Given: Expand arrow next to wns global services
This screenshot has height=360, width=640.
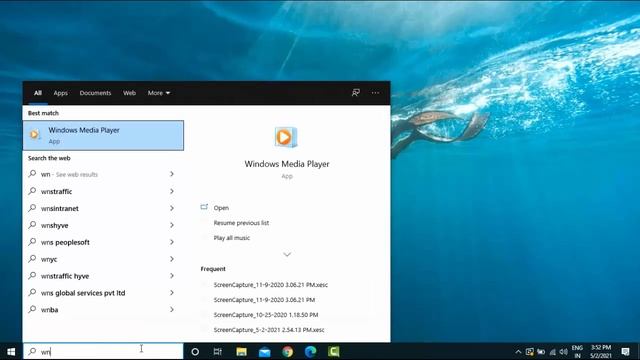Looking at the screenshot, I should click(172, 293).
